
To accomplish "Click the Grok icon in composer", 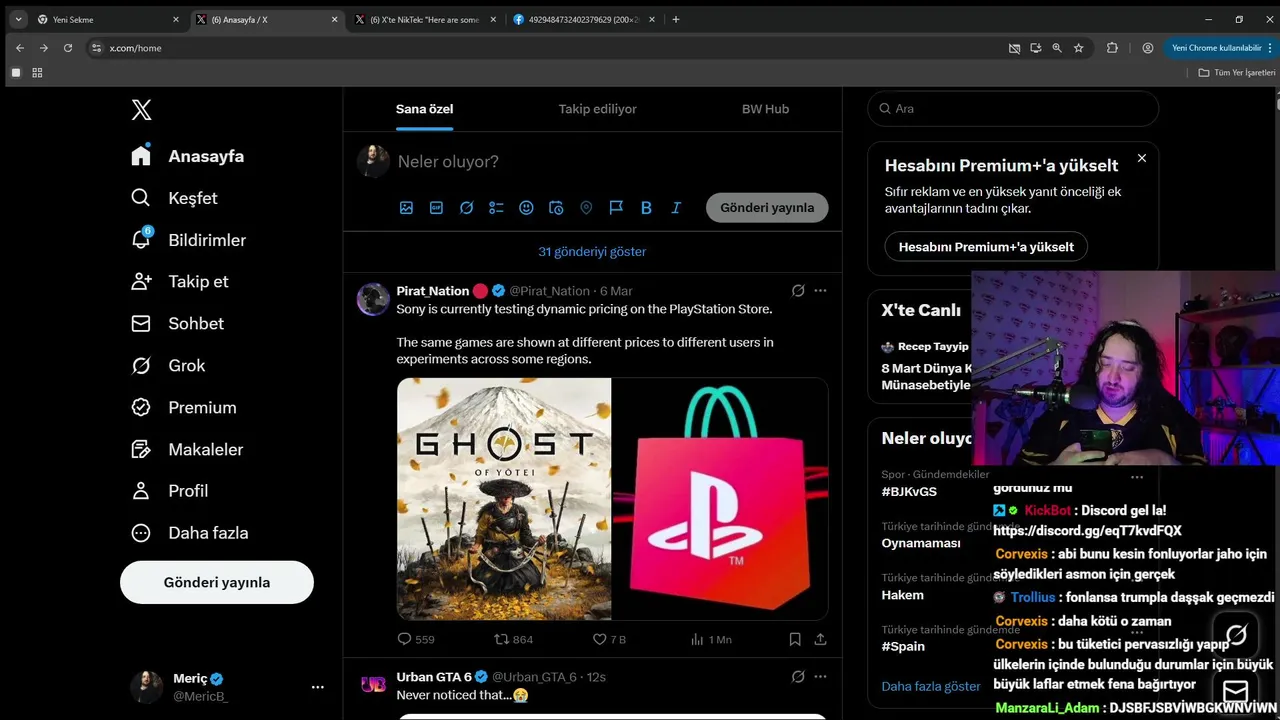I will pyautogui.click(x=466, y=208).
